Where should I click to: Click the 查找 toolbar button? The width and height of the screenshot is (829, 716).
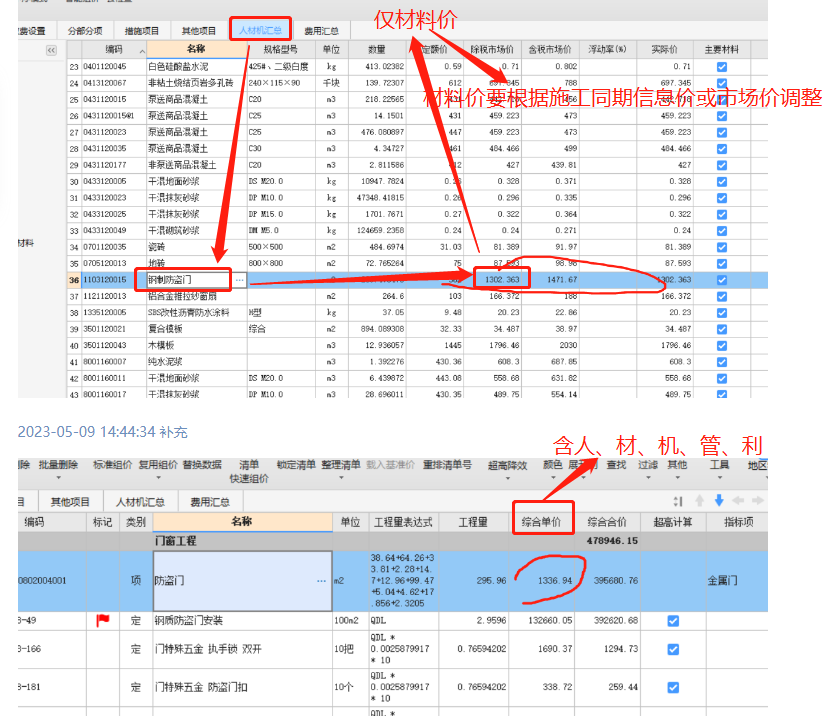pyautogui.click(x=616, y=465)
